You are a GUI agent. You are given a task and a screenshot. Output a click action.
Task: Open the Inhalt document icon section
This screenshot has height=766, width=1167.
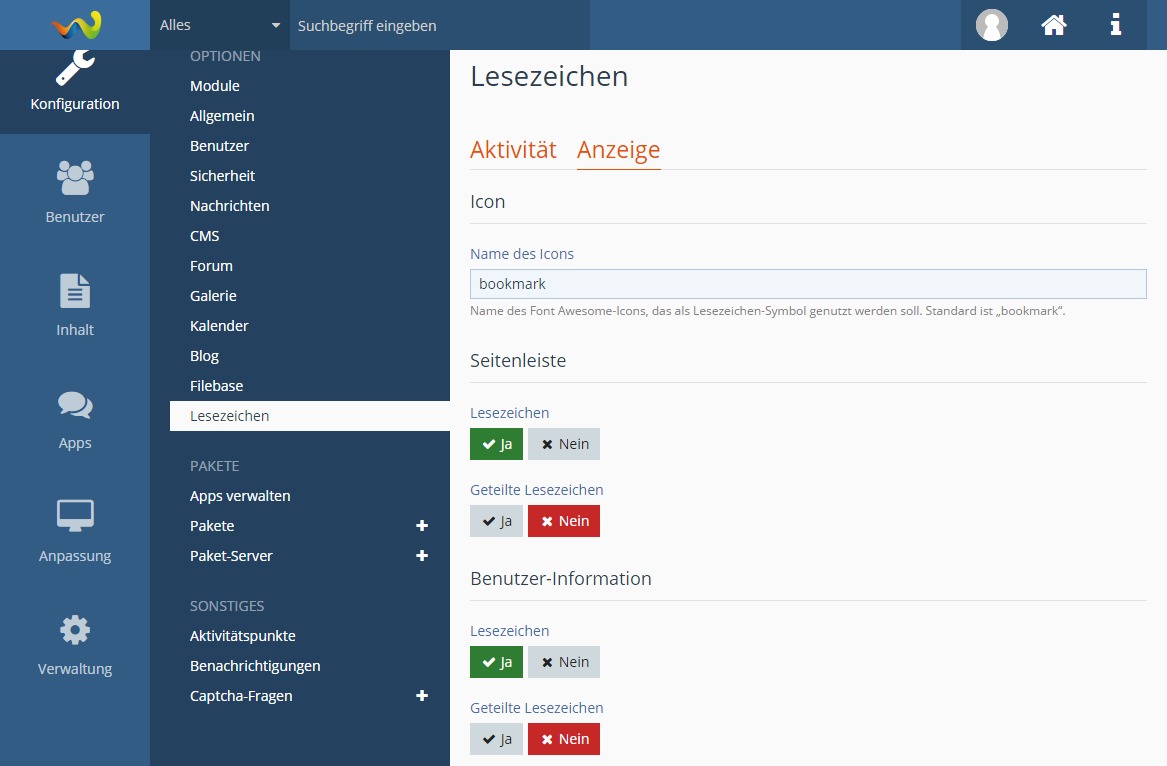tap(75, 304)
